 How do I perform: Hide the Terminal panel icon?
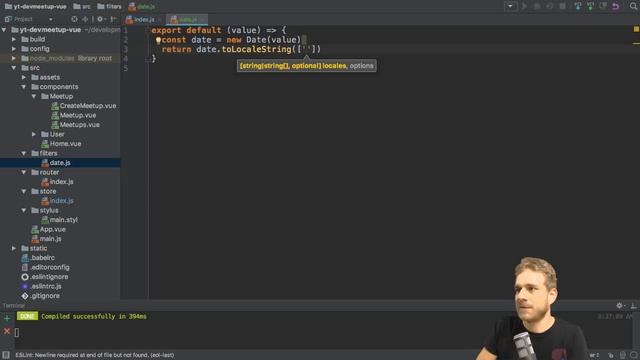[633, 305]
